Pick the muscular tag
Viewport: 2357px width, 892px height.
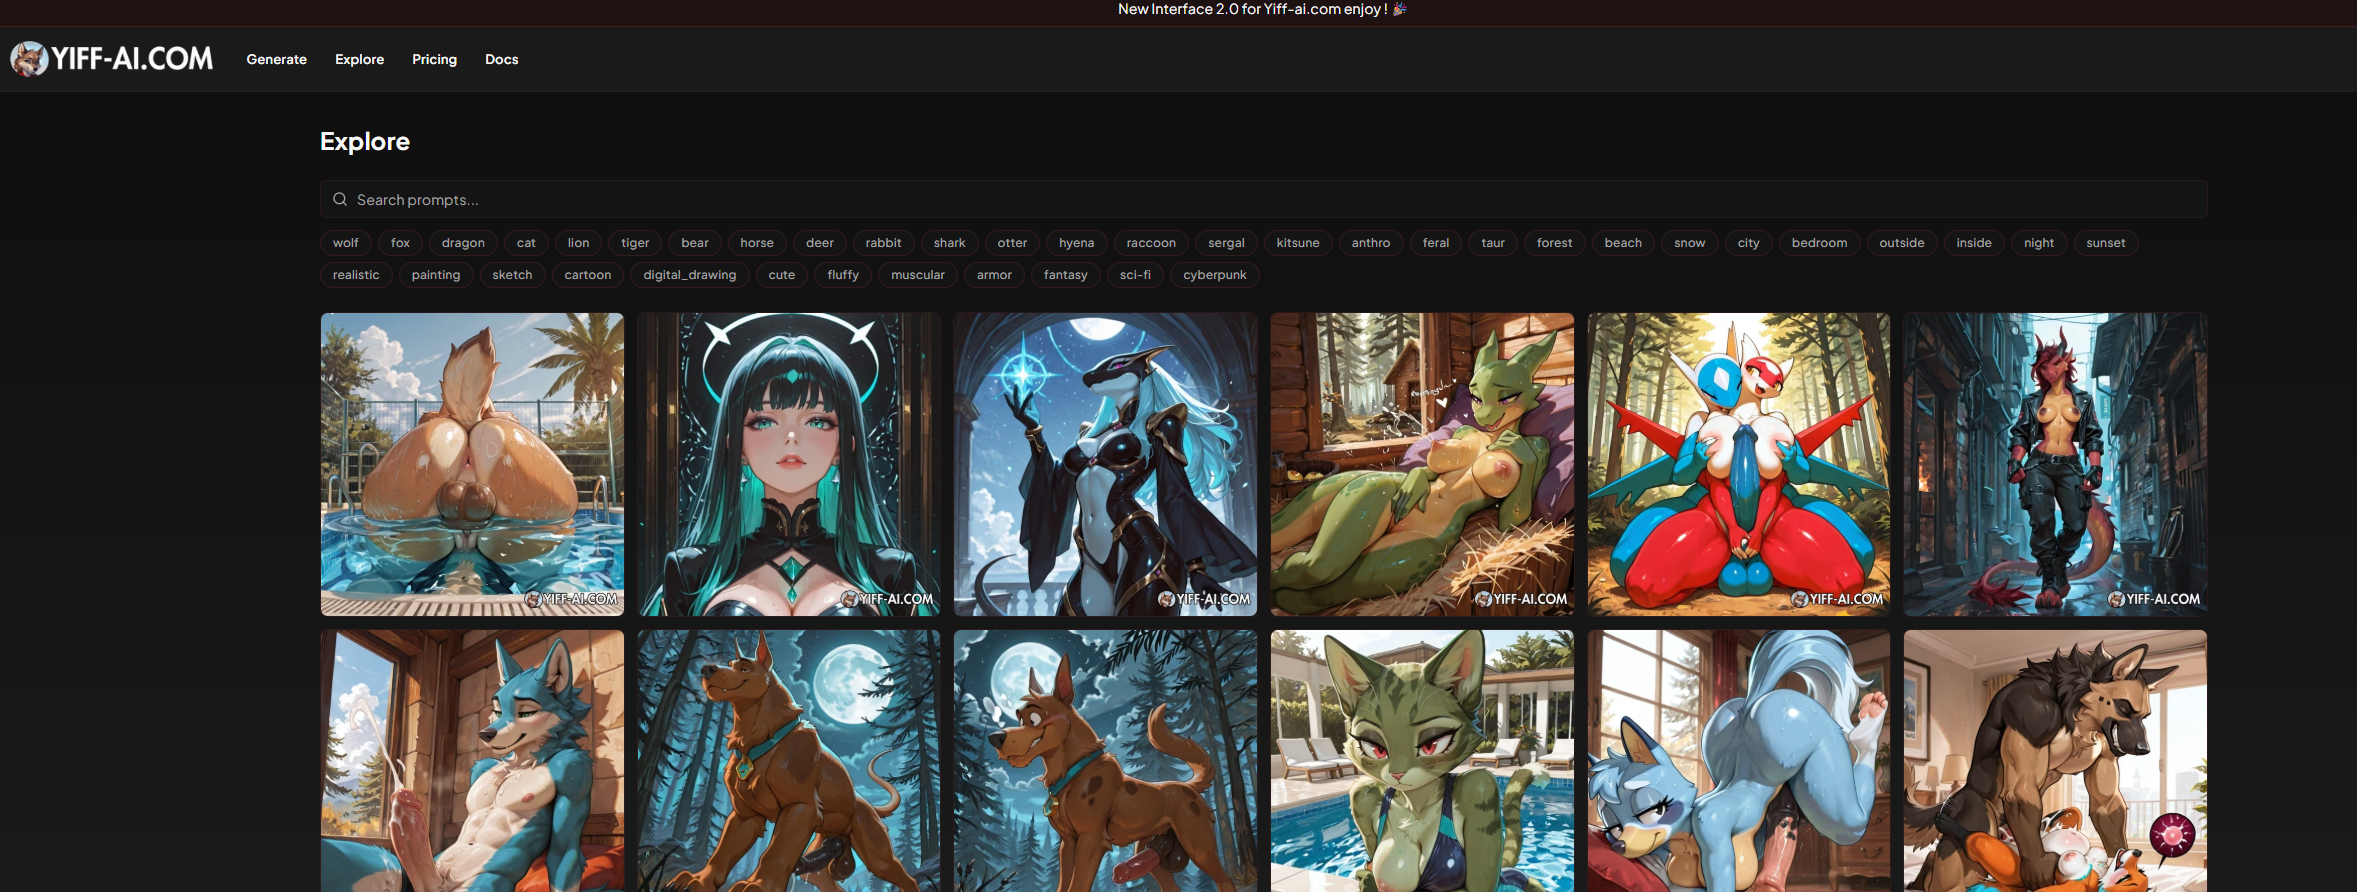(x=918, y=275)
